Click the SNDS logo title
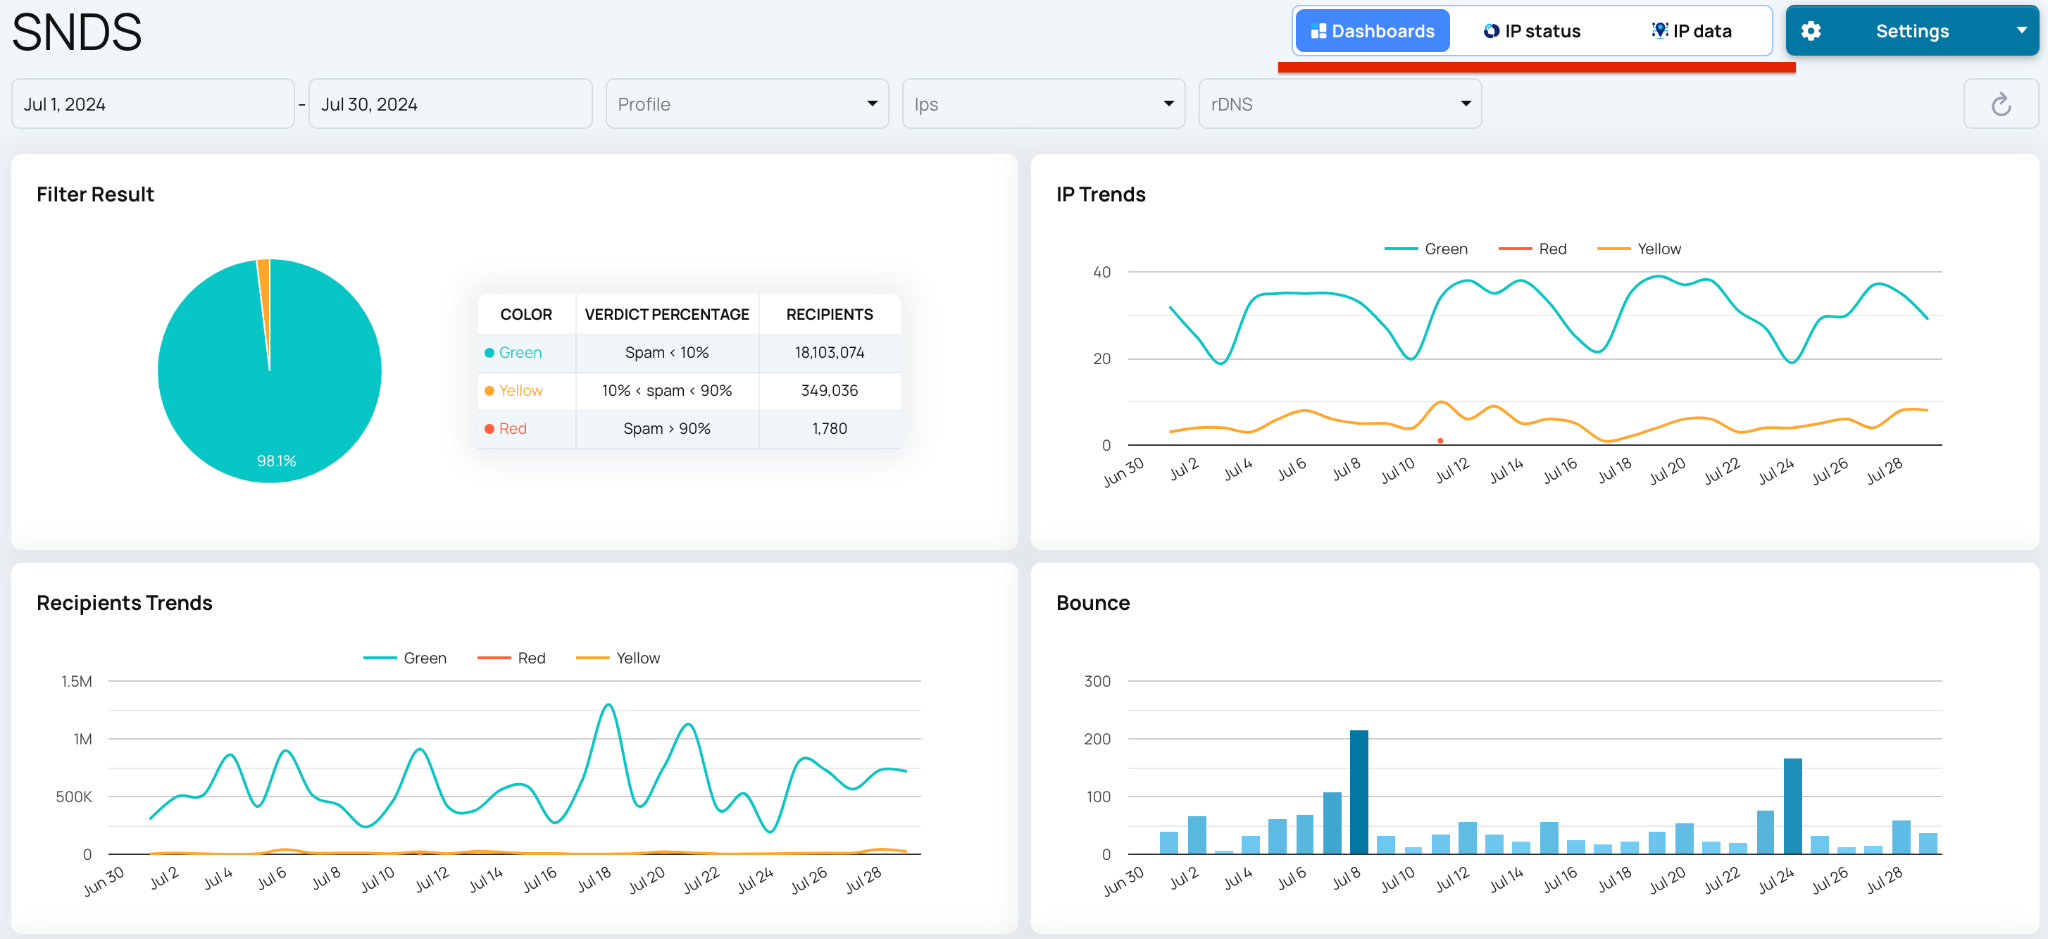The width and height of the screenshot is (2048, 939). pos(77,32)
